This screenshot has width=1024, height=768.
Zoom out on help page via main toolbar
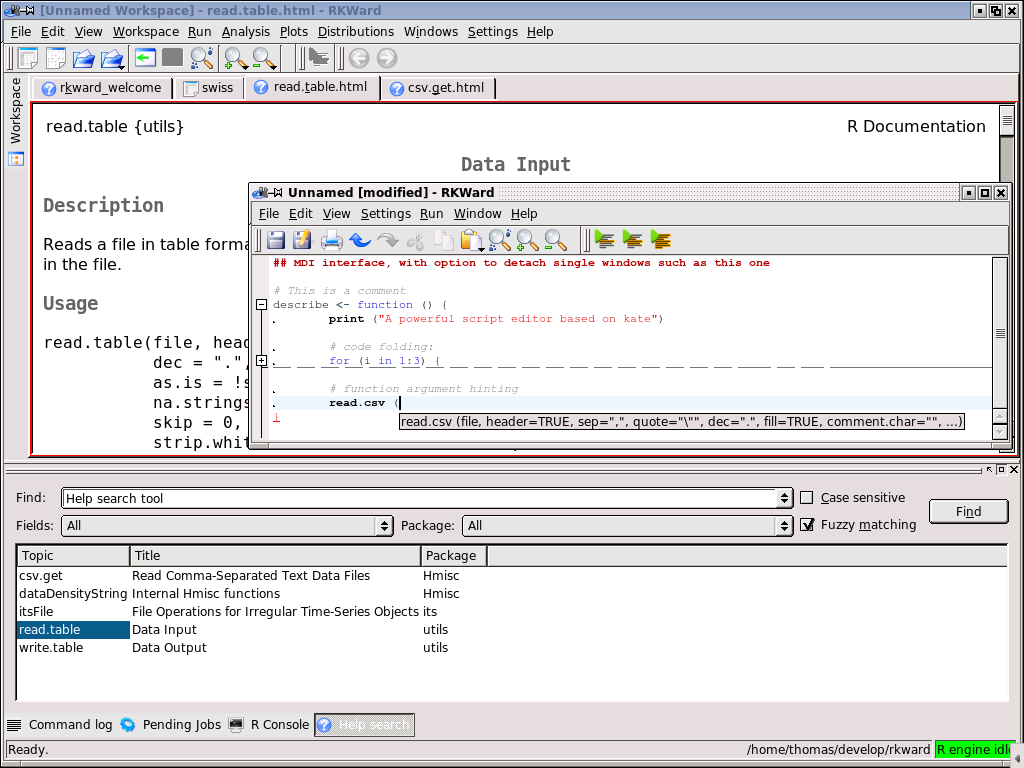coord(264,59)
